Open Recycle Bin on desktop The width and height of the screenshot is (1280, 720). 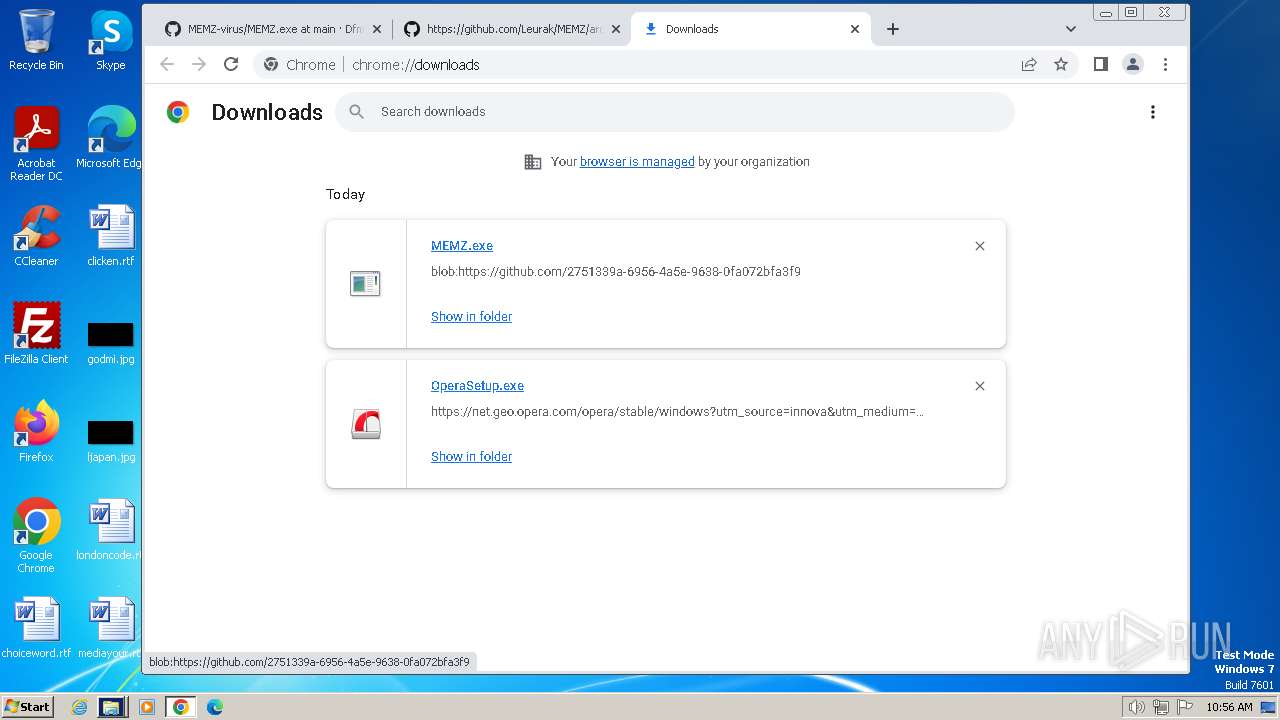[x=36, y=40]
